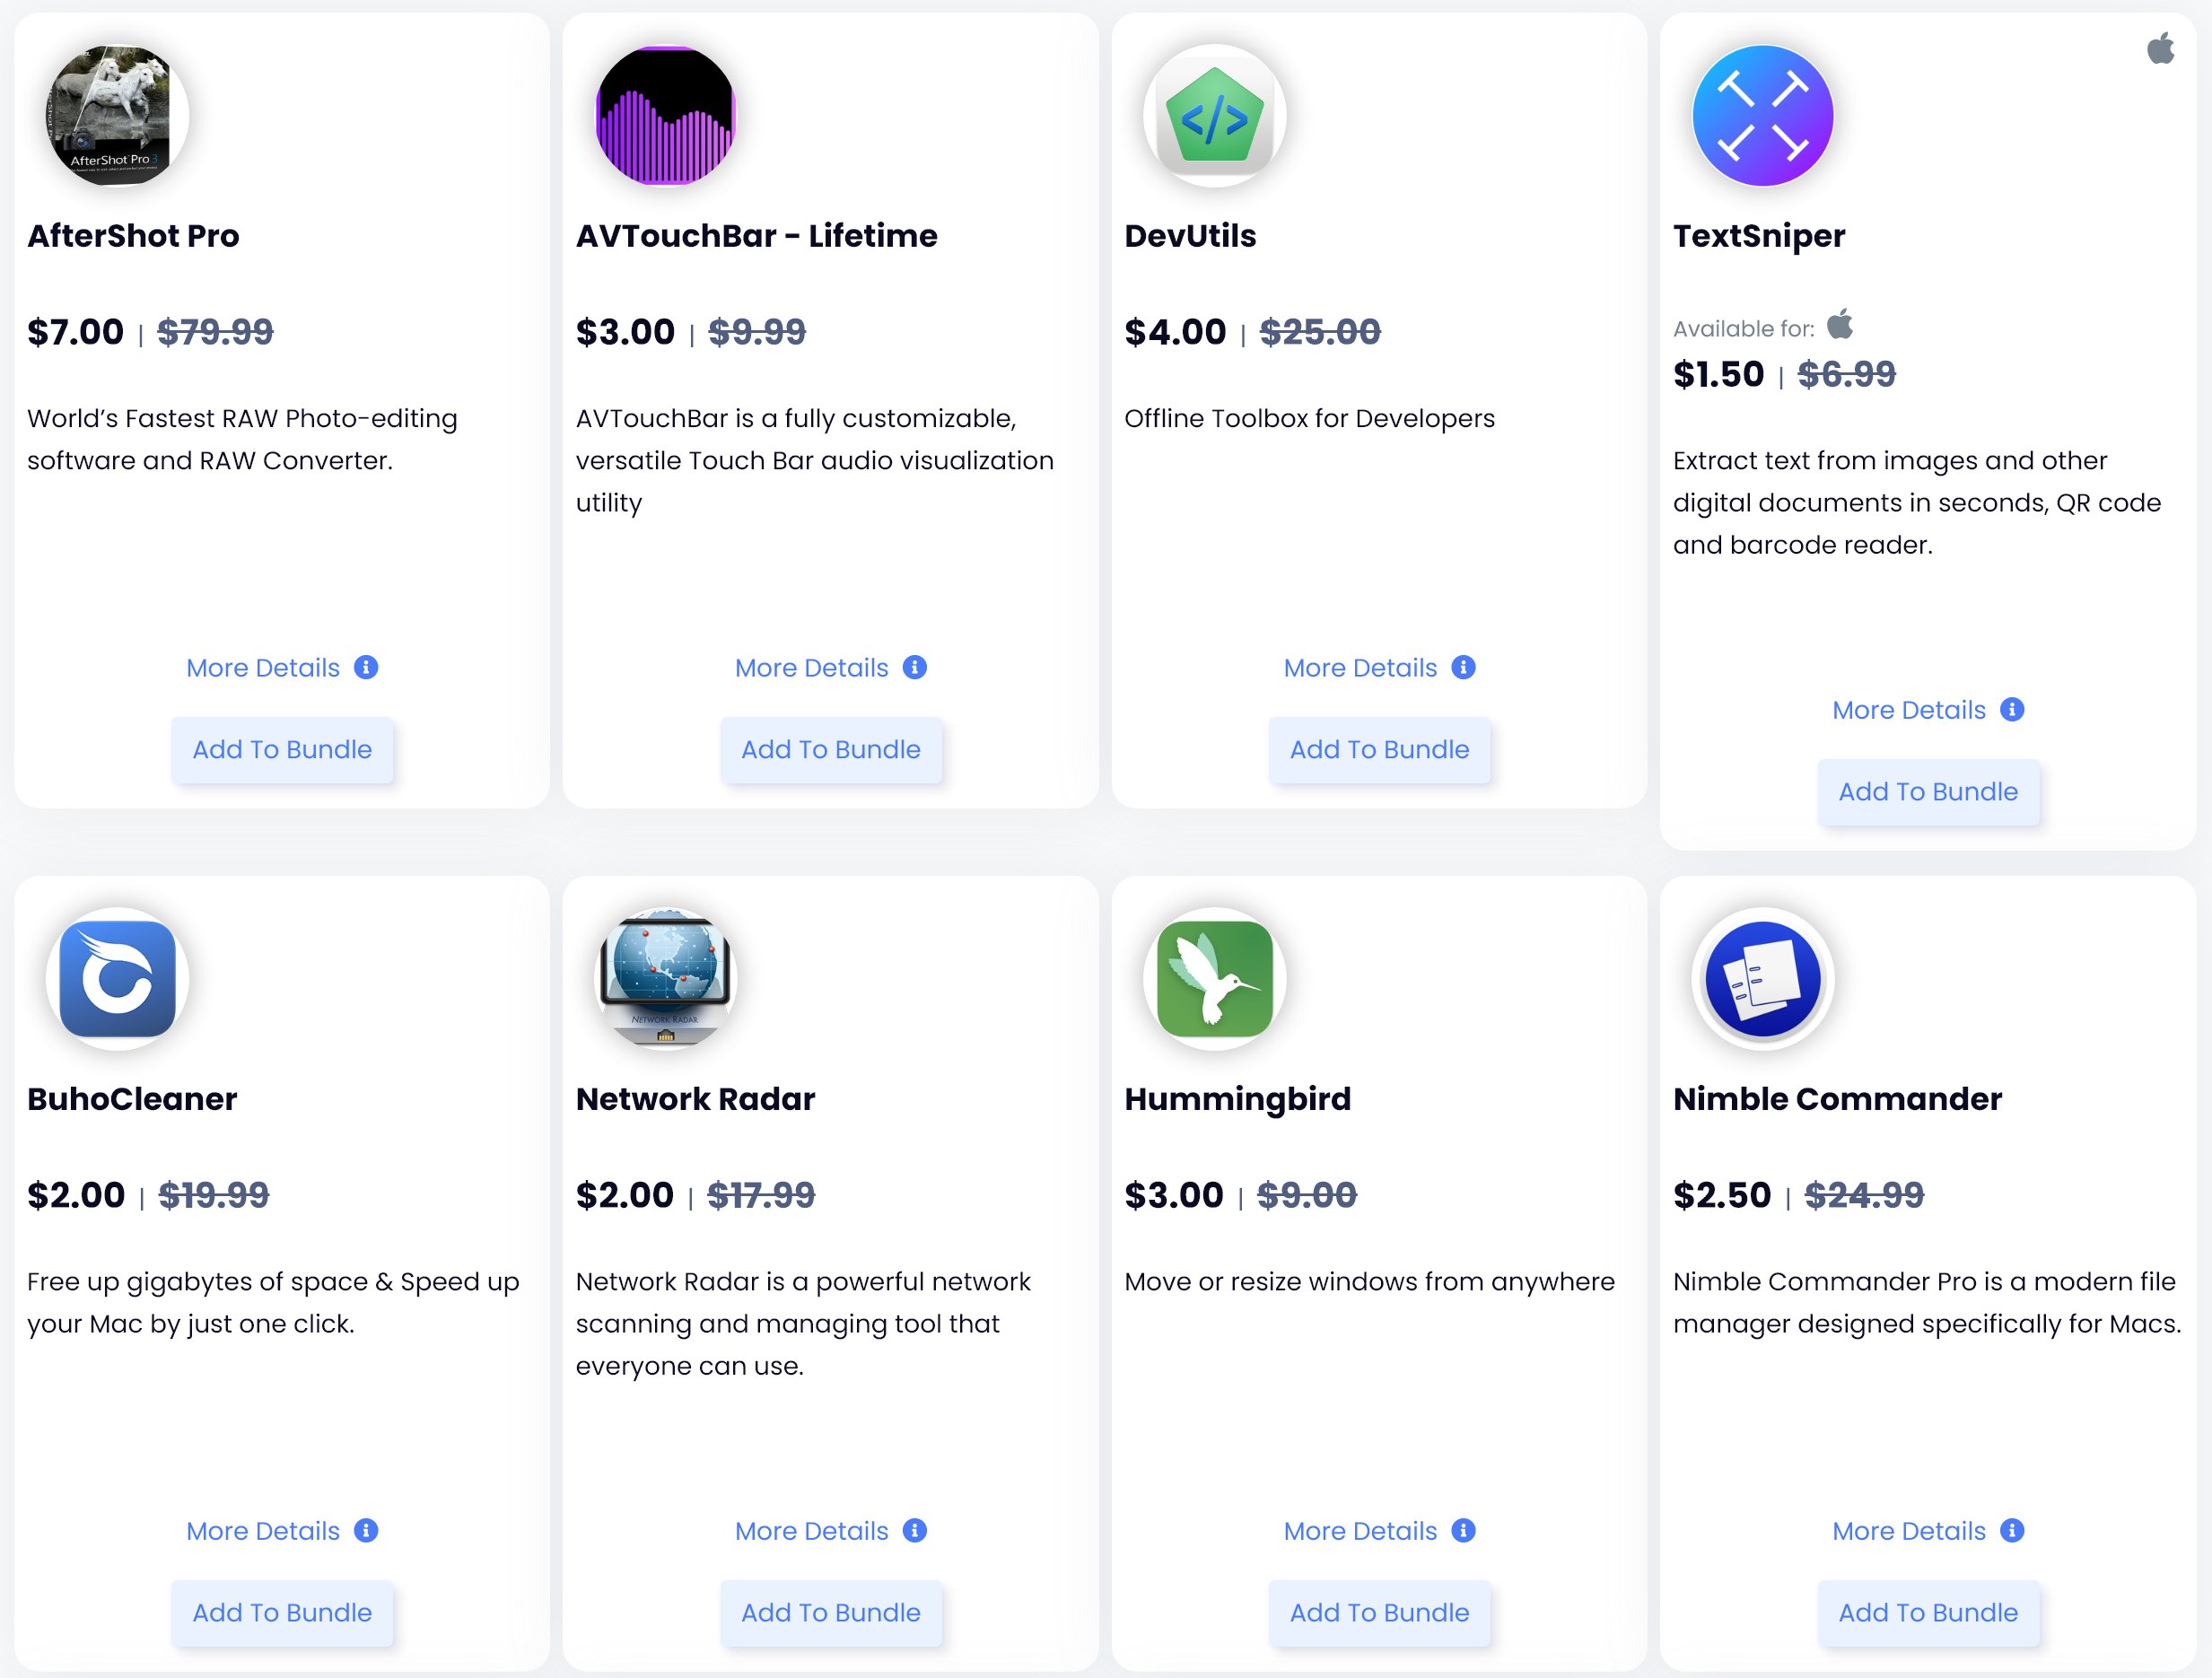Click the struck-through $17.99 price

(761, 1194)
